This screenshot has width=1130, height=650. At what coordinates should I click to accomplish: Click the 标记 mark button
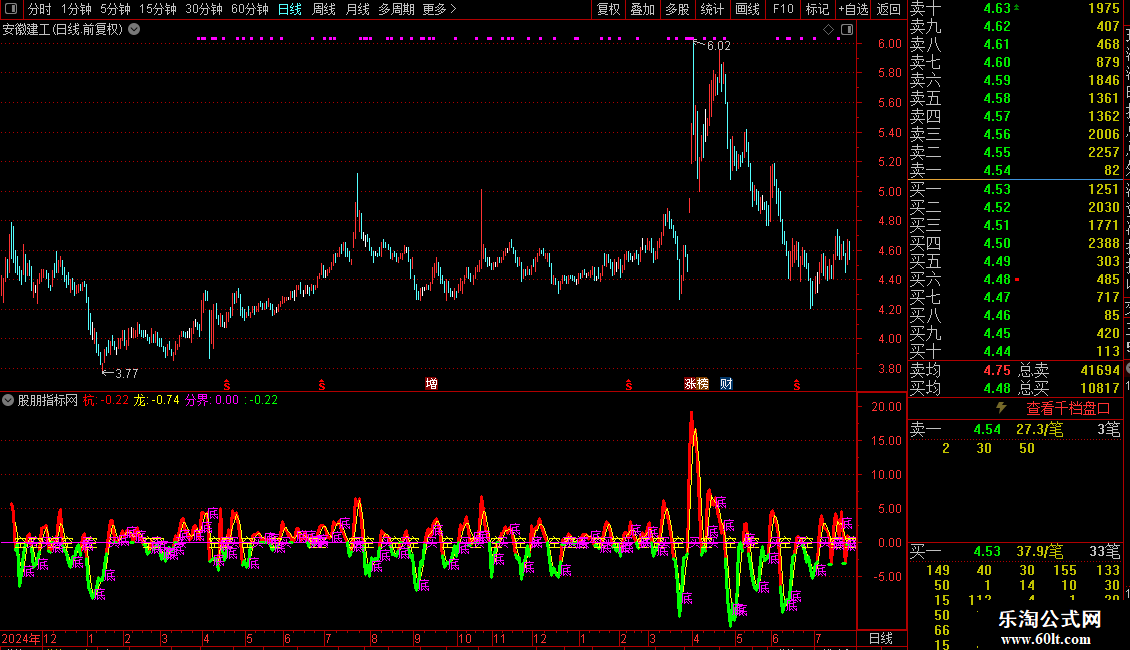pos(817,9)
